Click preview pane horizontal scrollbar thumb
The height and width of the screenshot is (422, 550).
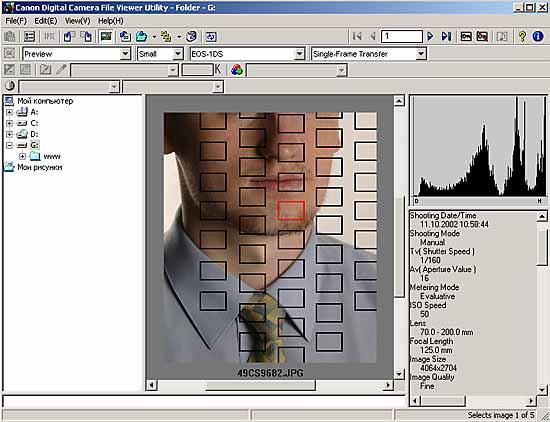click(x=261, y=385)
